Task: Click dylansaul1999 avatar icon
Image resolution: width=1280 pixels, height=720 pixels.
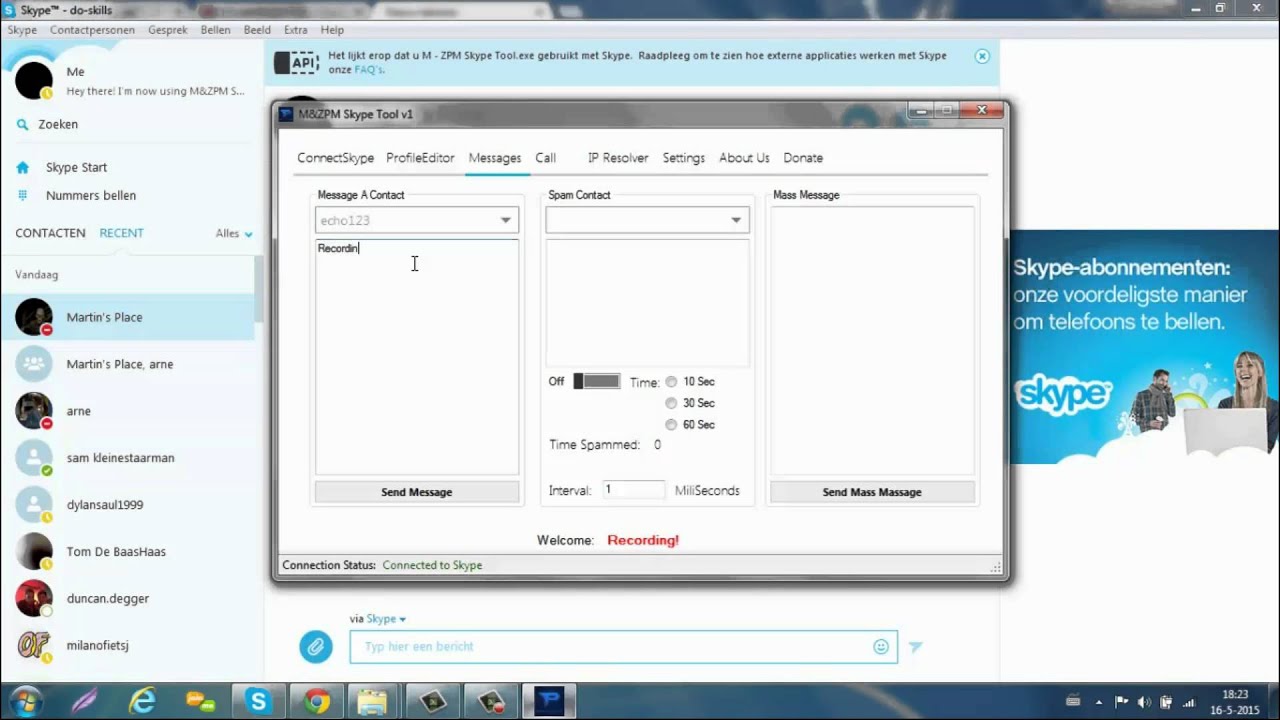Action: (x=34, y=505)
